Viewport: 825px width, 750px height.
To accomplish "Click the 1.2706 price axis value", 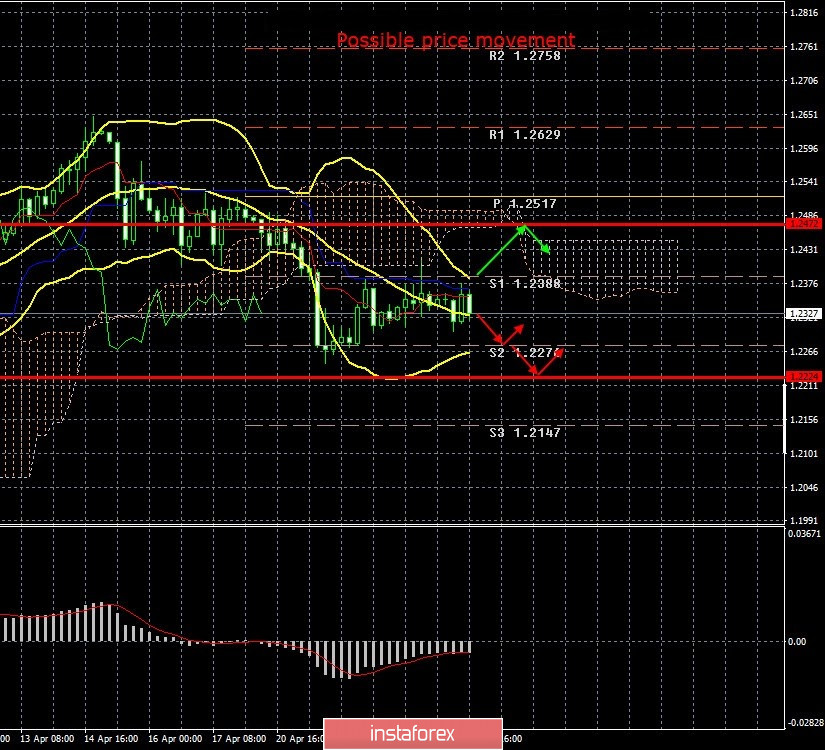I will click(x=804, y=81).
